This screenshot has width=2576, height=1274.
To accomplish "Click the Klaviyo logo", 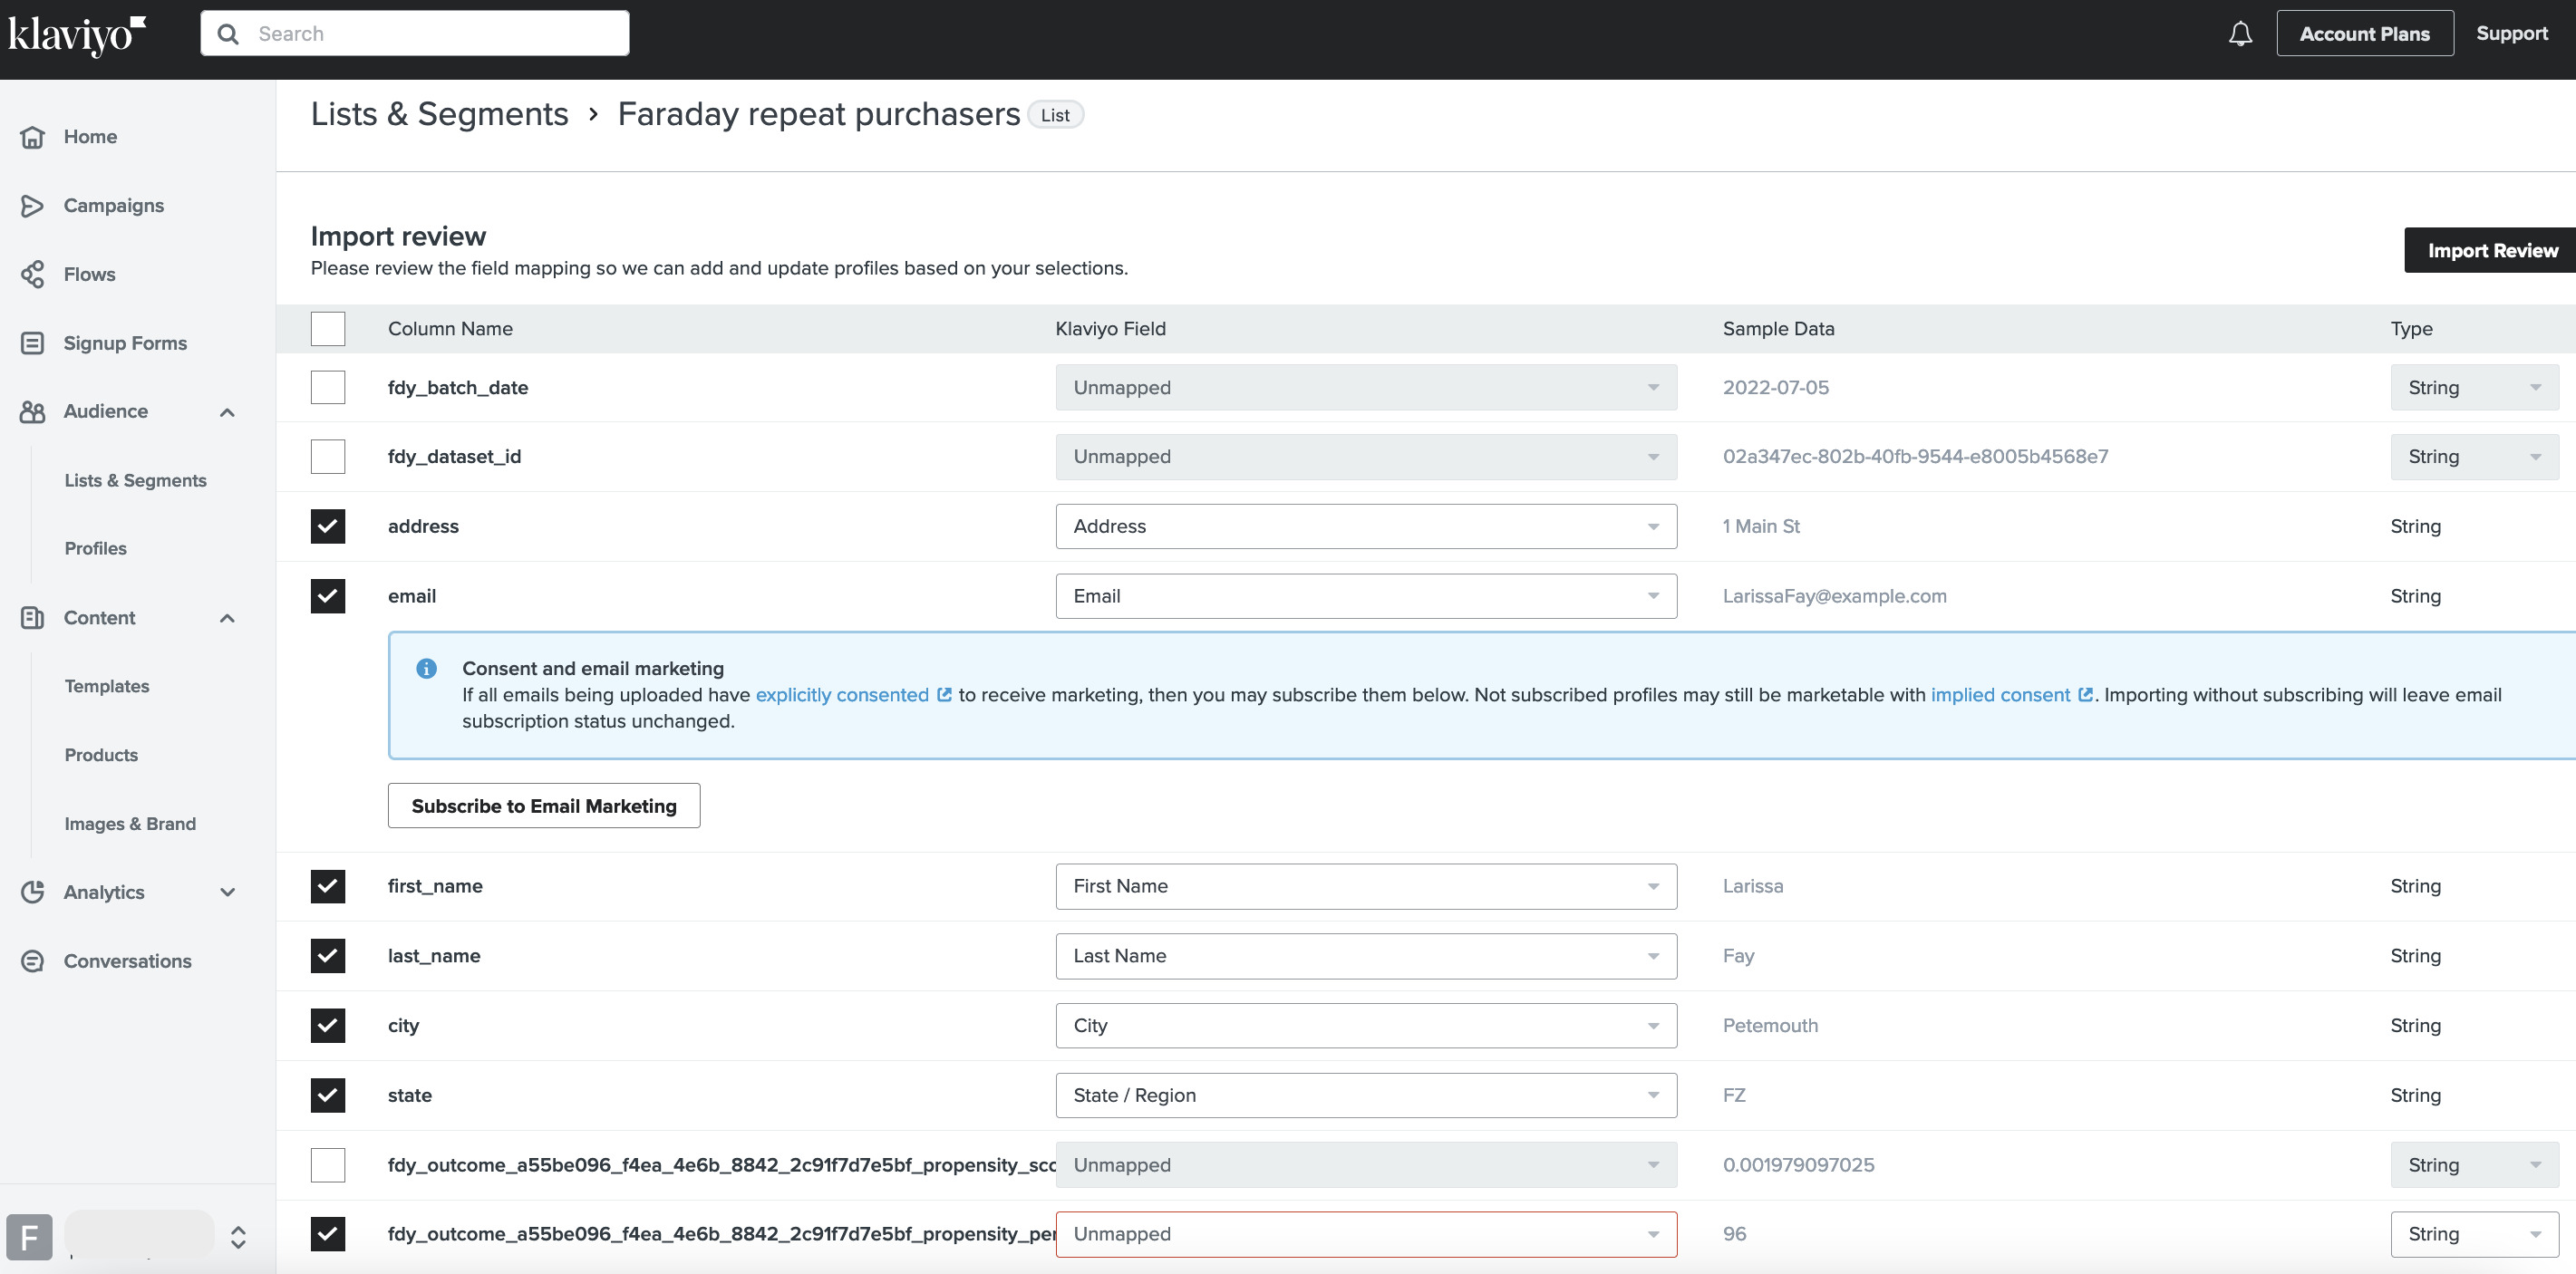I will (77, 36).
